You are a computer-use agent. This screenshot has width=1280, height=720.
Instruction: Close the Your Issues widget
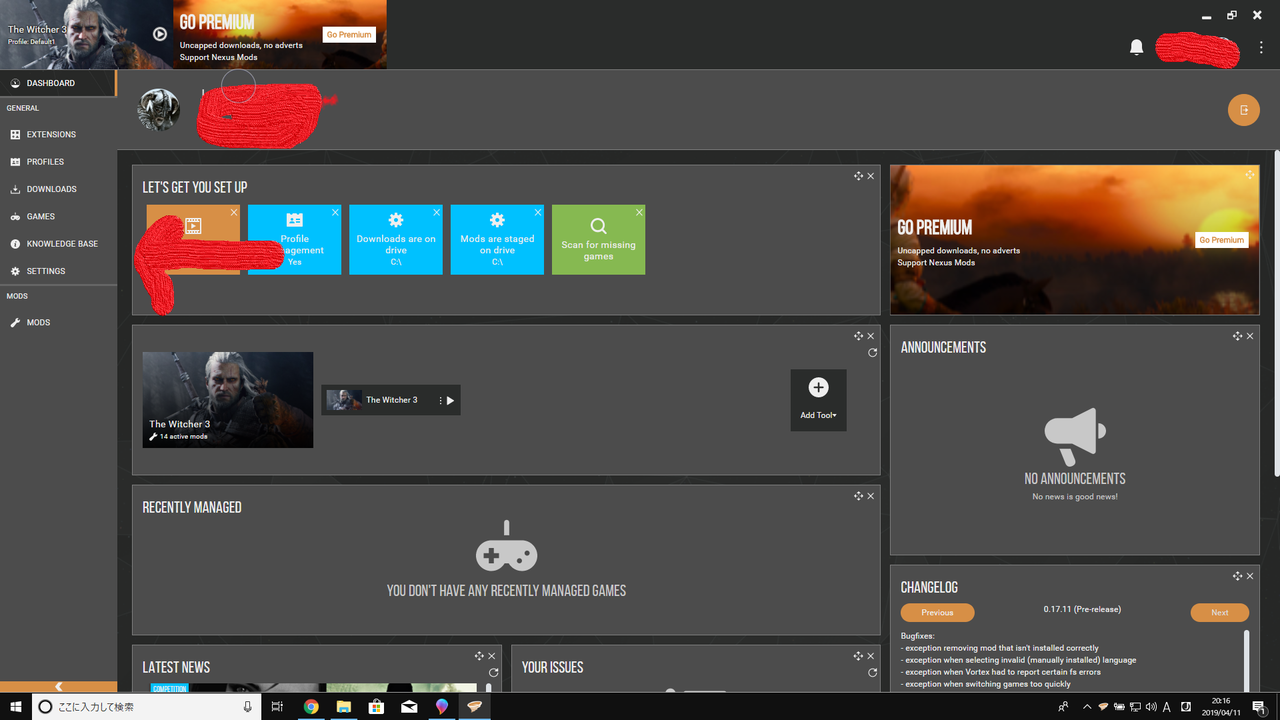[870, 656]
